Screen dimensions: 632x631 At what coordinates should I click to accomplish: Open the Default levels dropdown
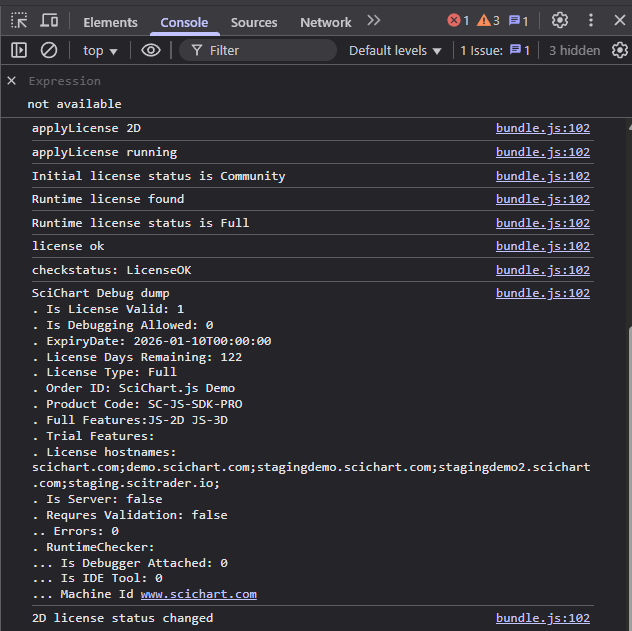click(395, 51)
